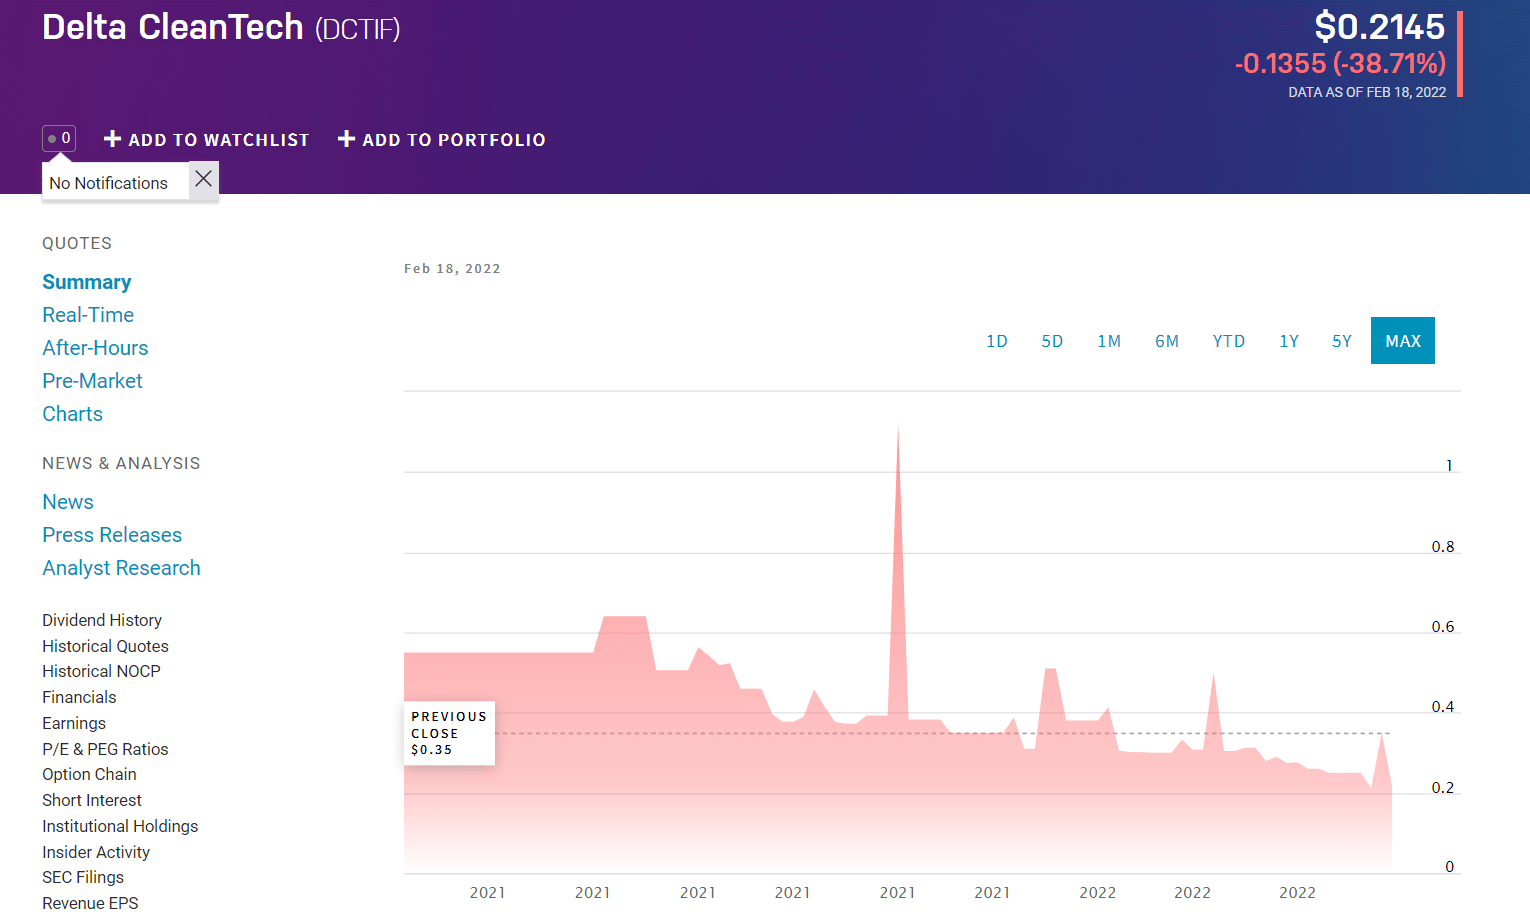
Task: Open Historical NOCP
Action: (x=101, y=671)
